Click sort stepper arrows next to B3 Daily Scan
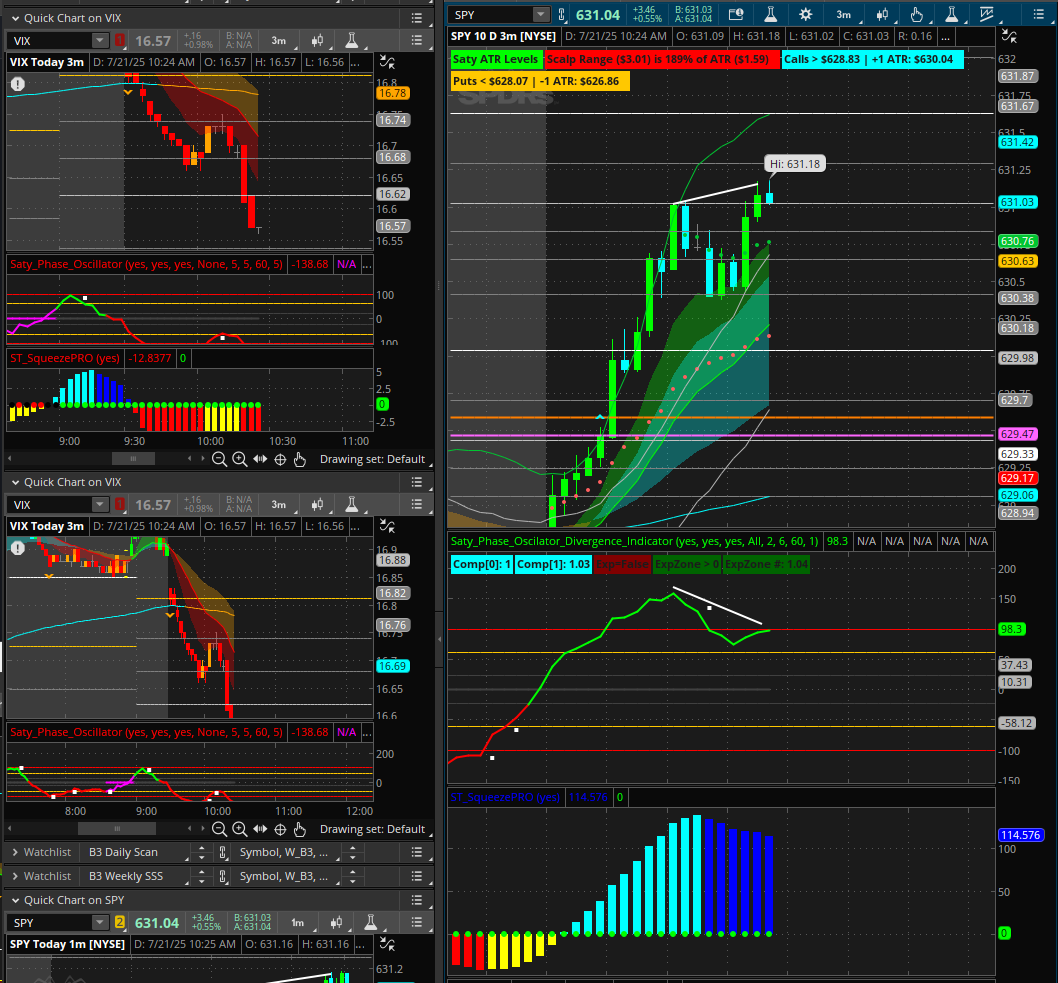The height and width of the screenshot is (983, 1058). [x=201, y=853]
